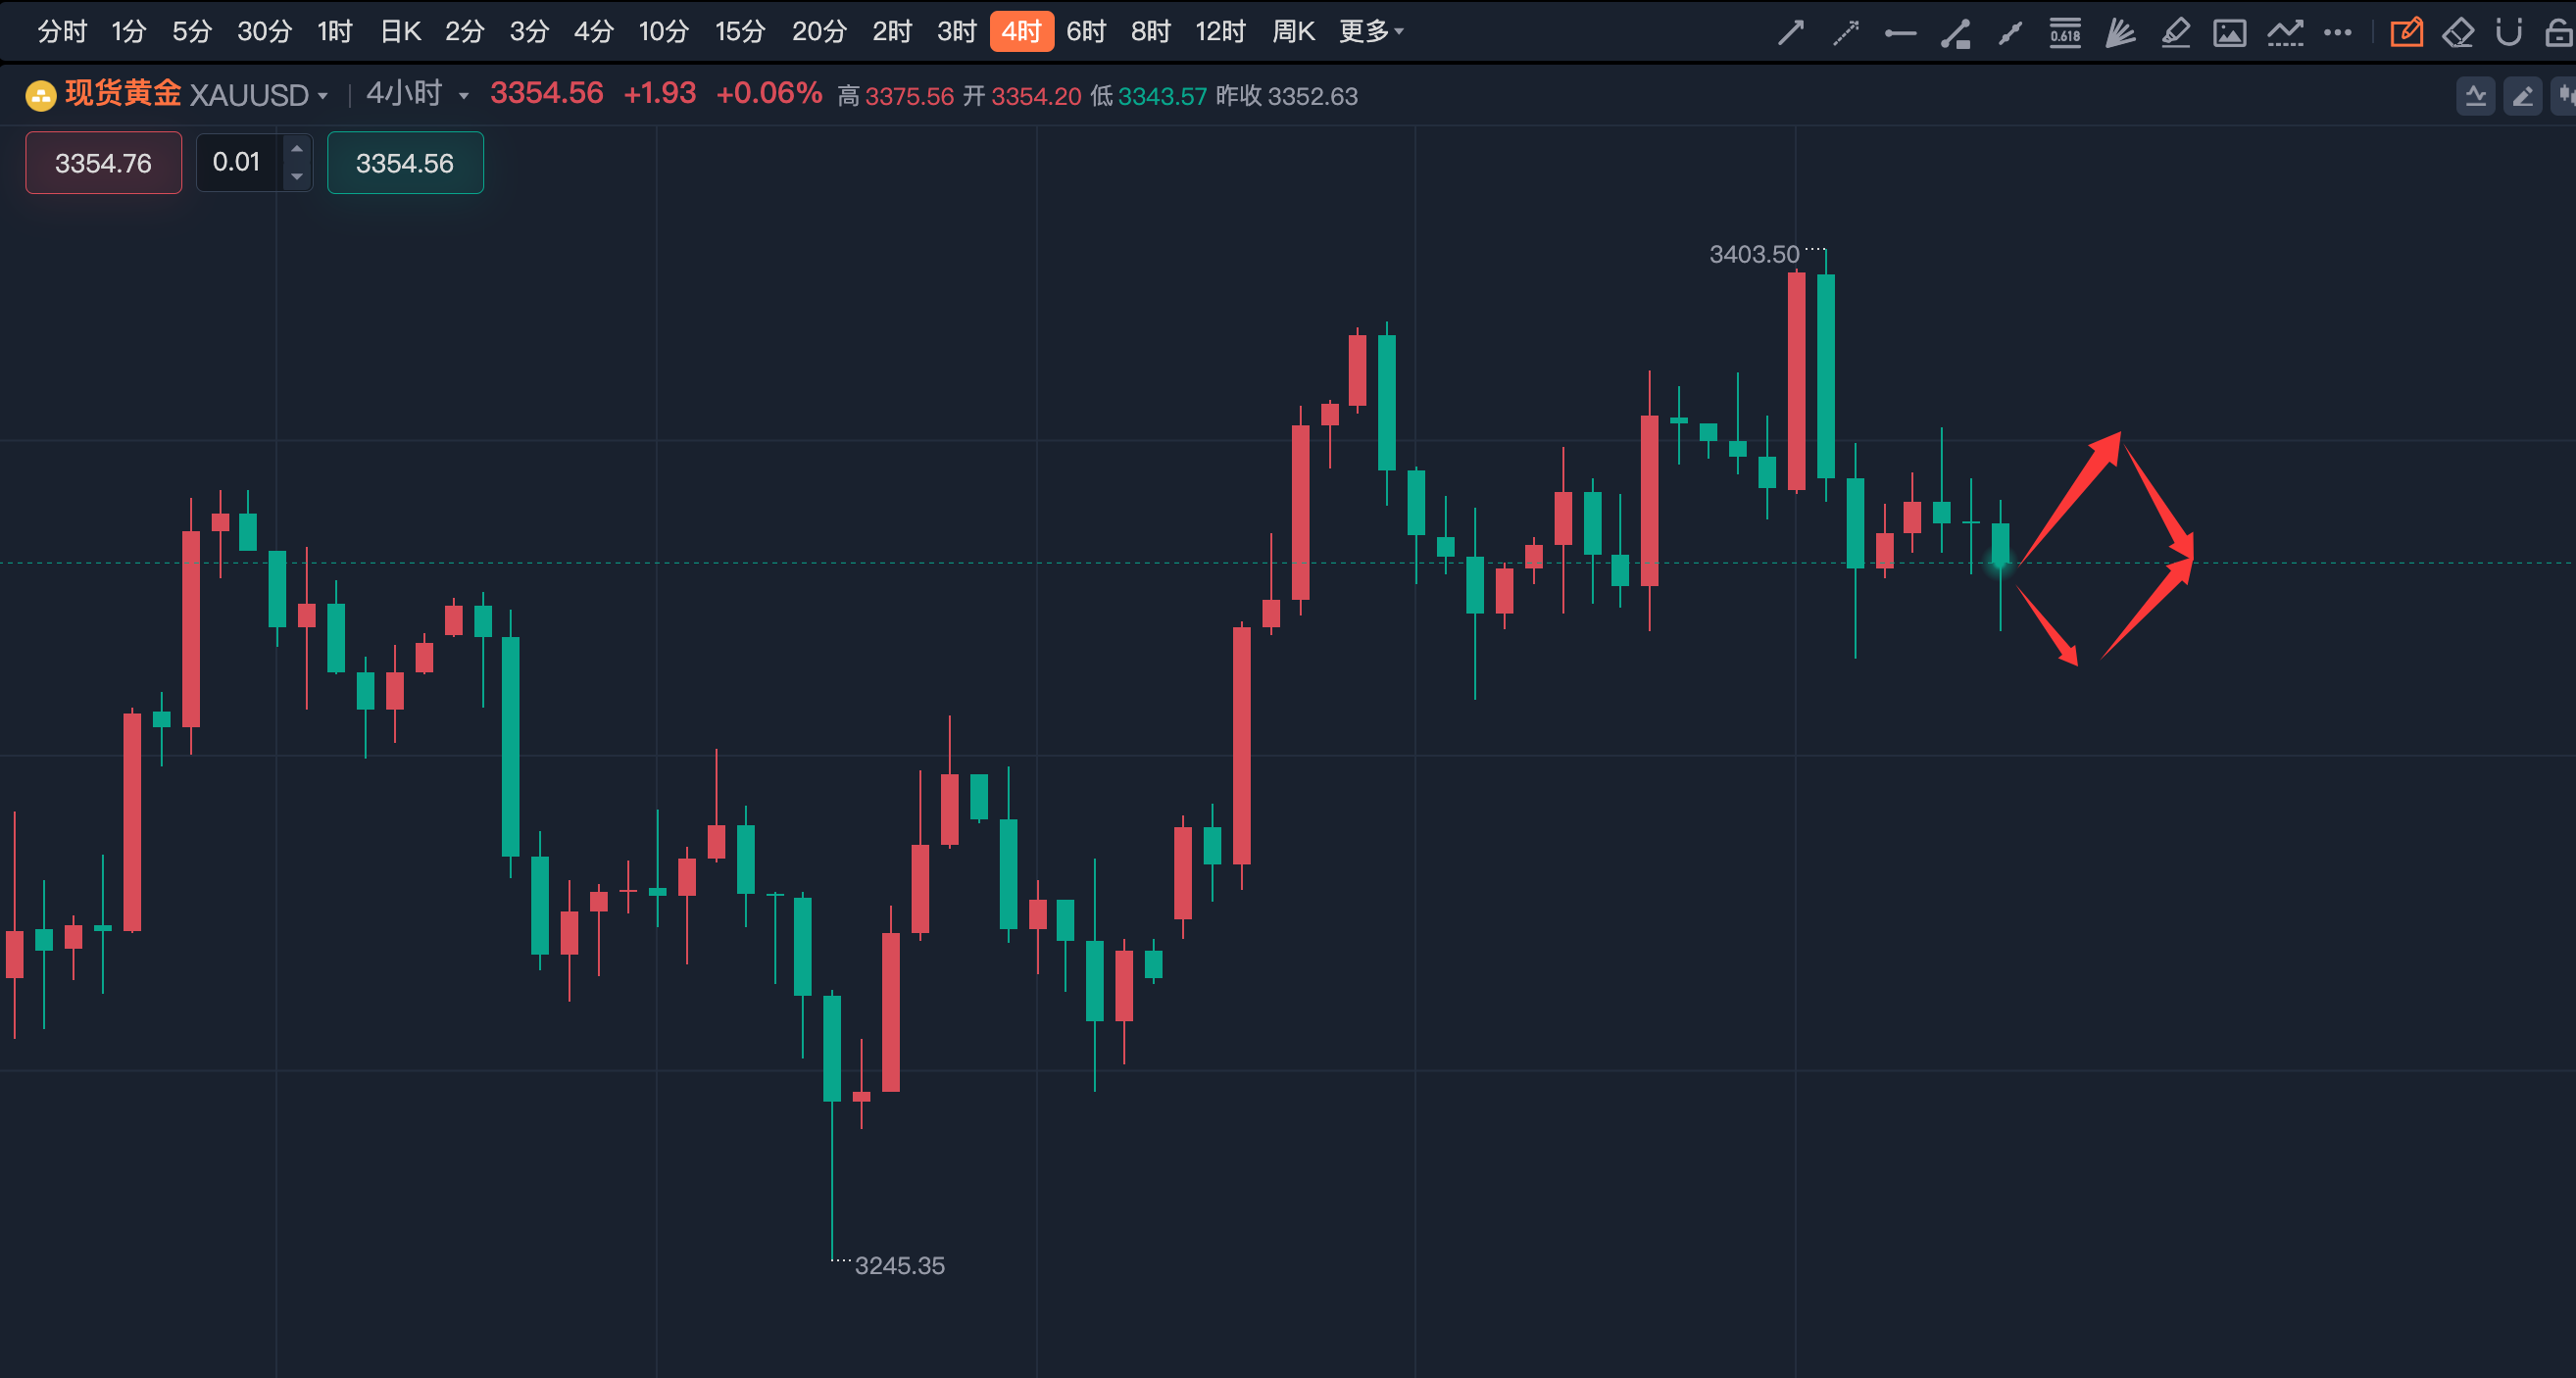Insert image annotation tool
Viewport: 2576px width, 1378px height.
(x=2229, y=33)
